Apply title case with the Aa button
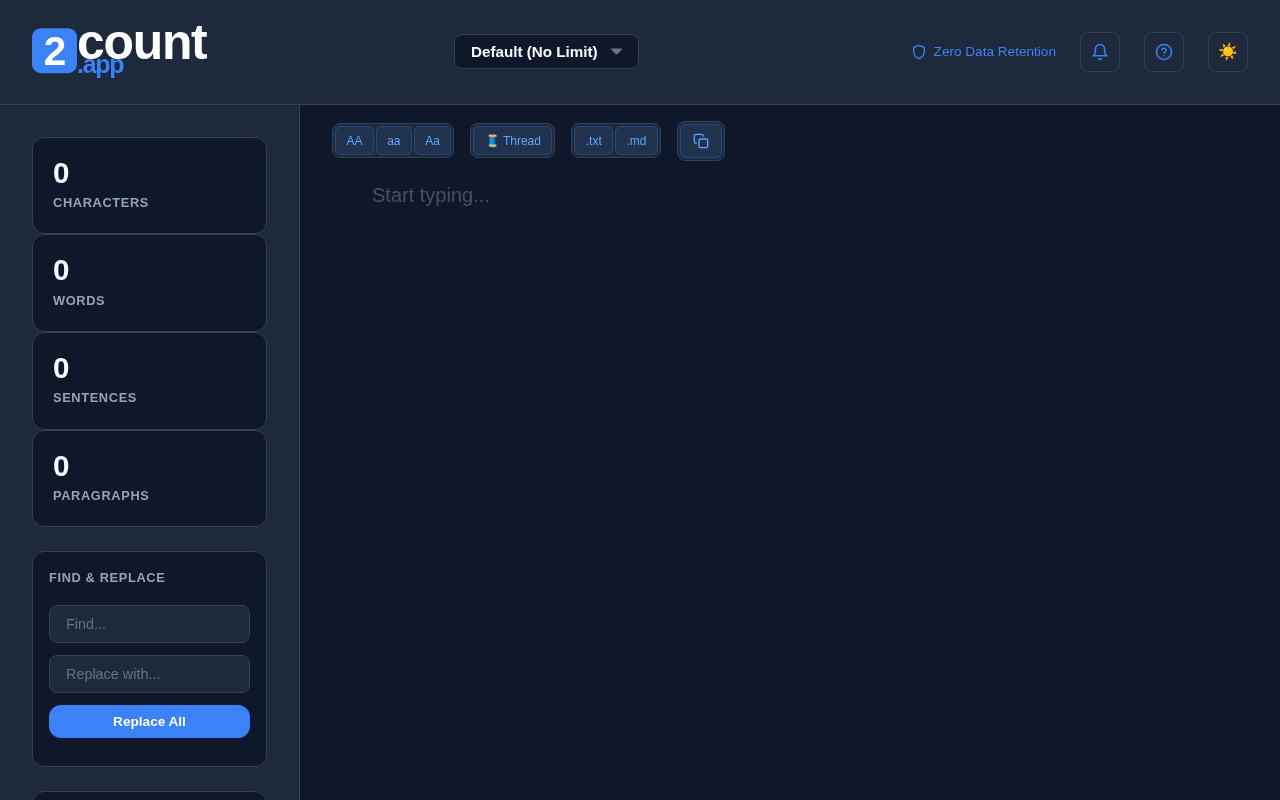Screen dimensions: 1280x800 [432, 141]
